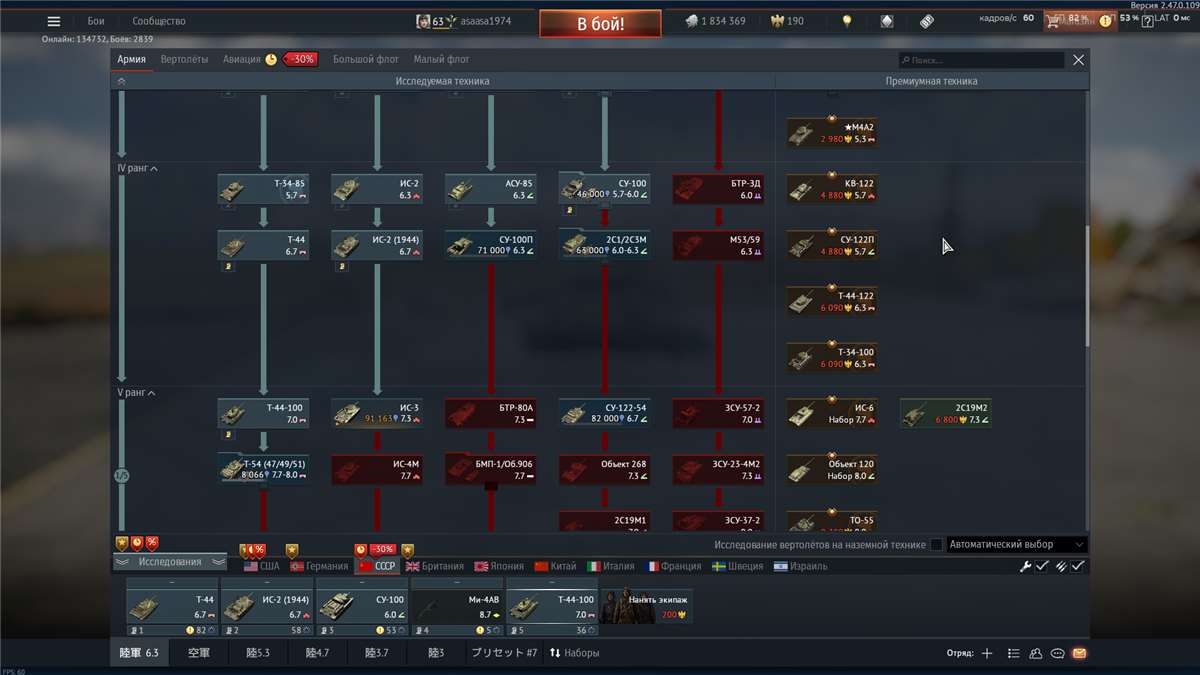Click the lightbulb icon in top bar

pyautogui.click(x=846, y=21)
